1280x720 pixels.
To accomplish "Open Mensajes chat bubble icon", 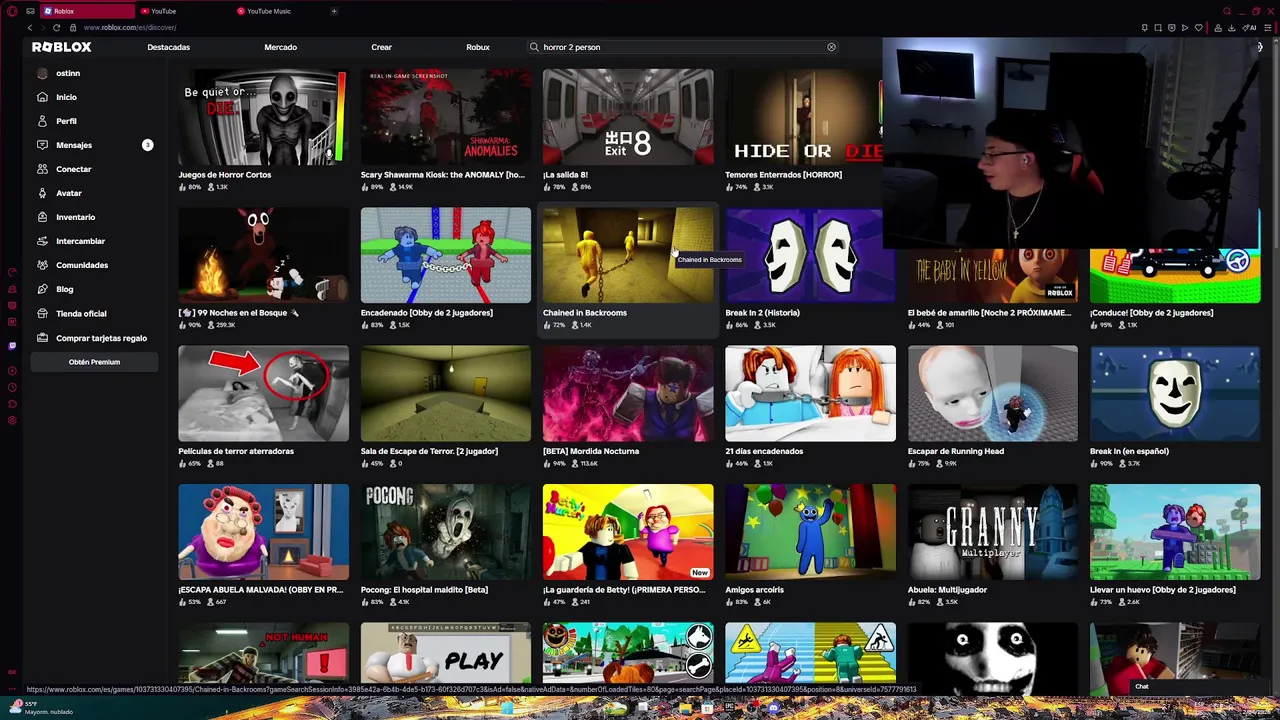I will pos(42,145).
